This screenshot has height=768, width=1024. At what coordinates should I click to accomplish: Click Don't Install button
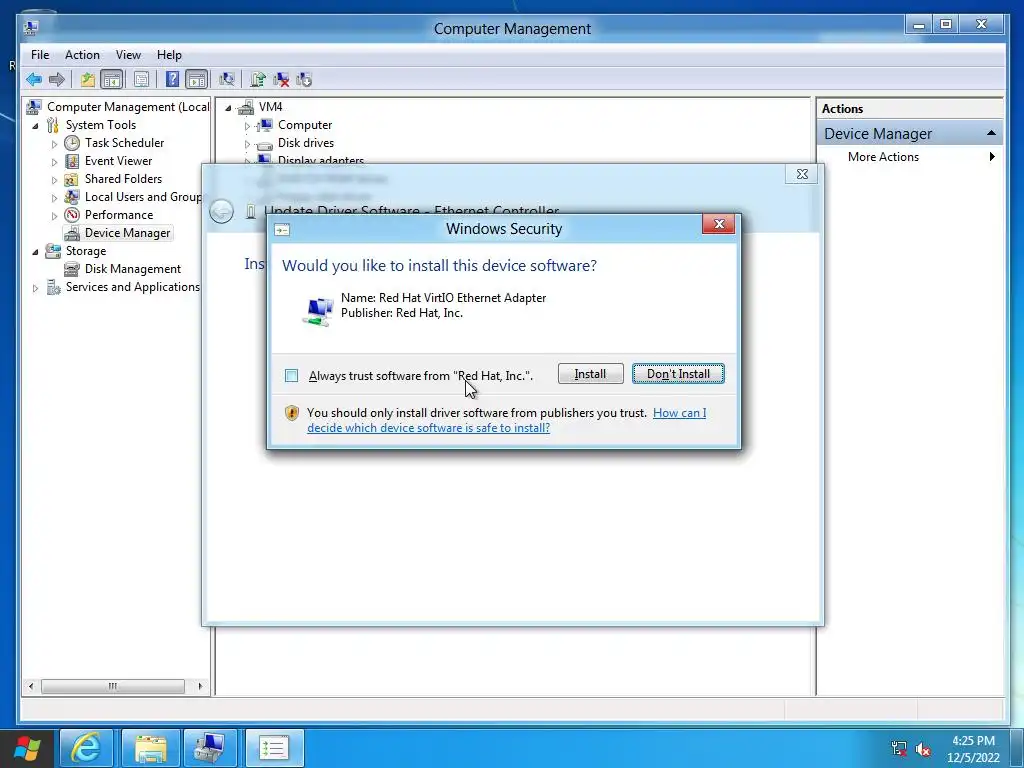coord(678,374)
